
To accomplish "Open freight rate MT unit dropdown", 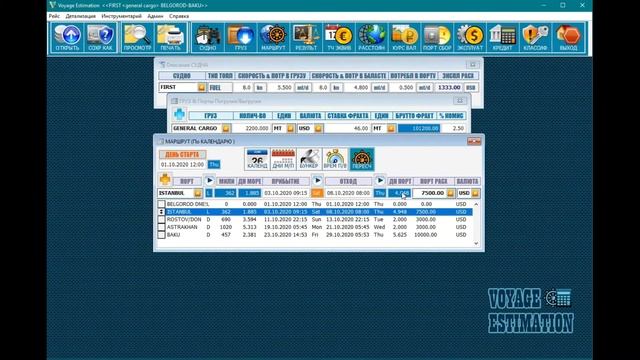I will pyautogui.click(x=391, y=128).
